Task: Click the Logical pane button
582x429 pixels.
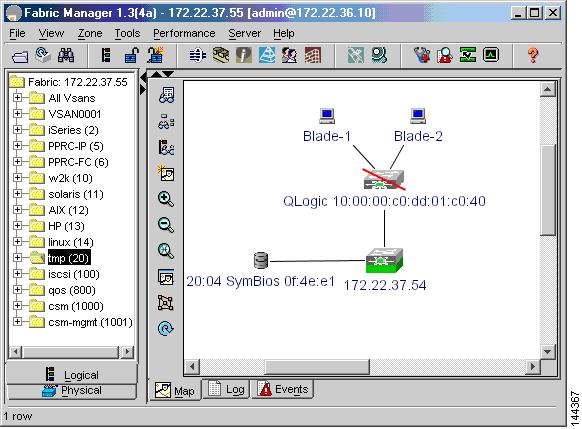Action: pos(72,374)
